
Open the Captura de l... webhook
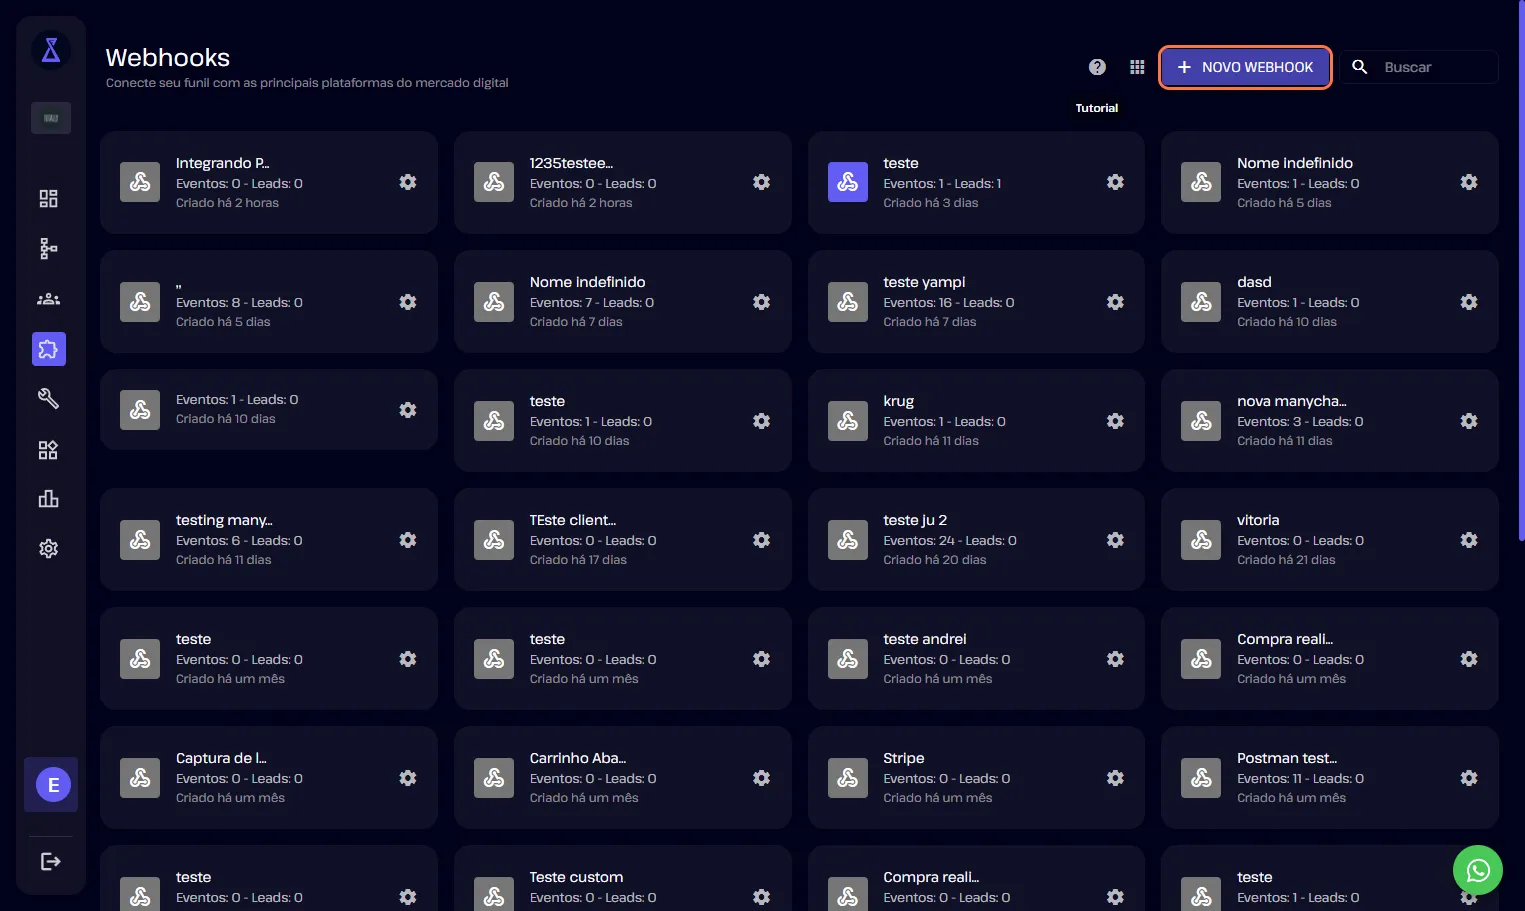click(x=269, y=778)
